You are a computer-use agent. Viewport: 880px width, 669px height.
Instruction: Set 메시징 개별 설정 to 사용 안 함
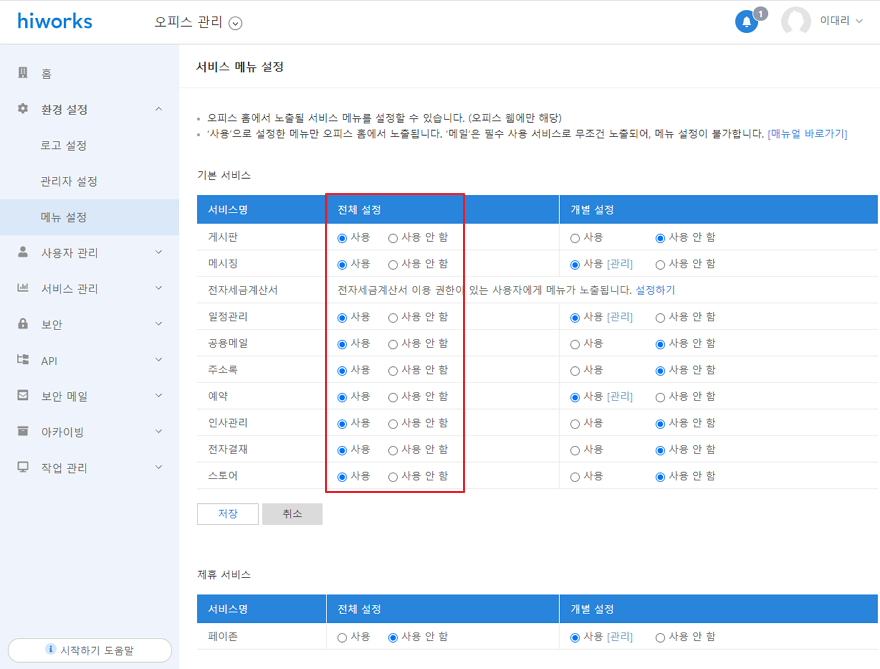pyautogui.click(x=660, y=264)
